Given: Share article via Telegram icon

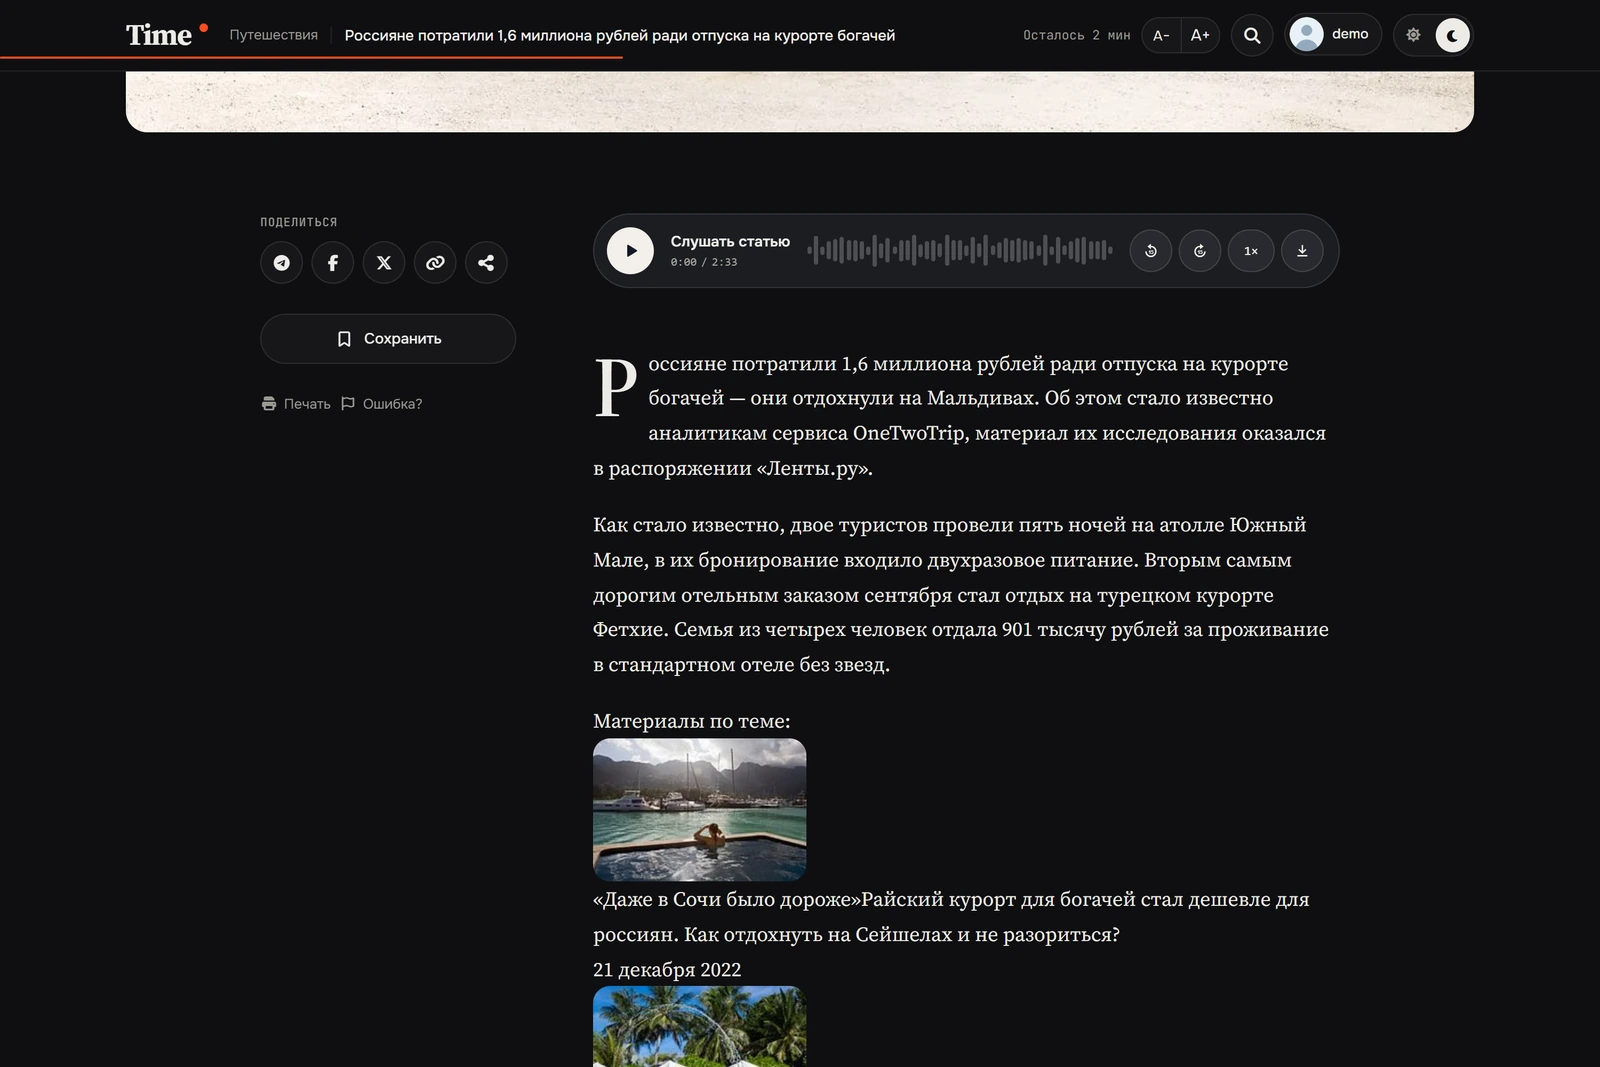Looking at the screenshot, I should [282, 263].
